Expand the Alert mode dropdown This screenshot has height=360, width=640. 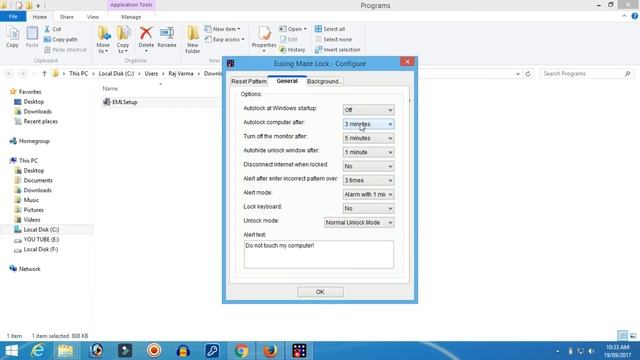point(368,194)
